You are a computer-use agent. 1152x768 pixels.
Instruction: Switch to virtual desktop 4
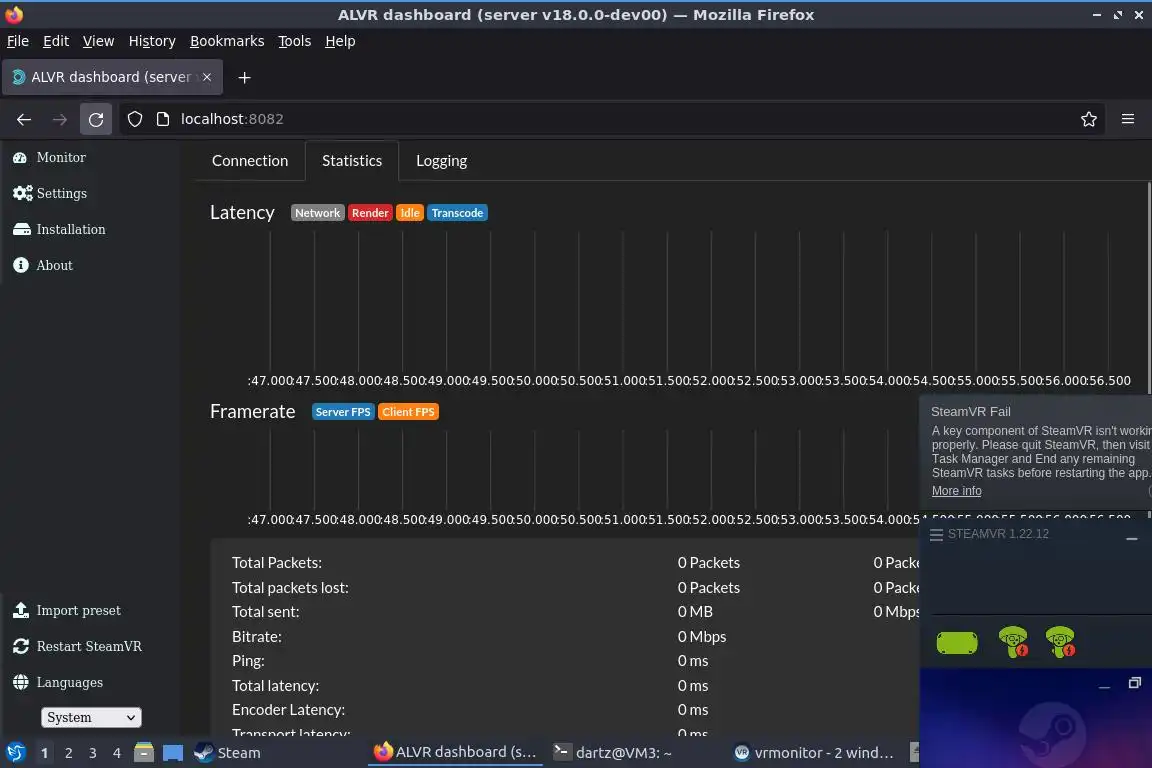pos(116,753)
